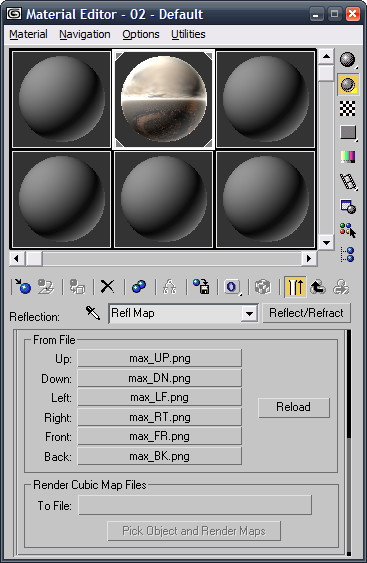
Task: Click the Make Material Copy icon
Action: pyautogui.click(x=139, y=287)
